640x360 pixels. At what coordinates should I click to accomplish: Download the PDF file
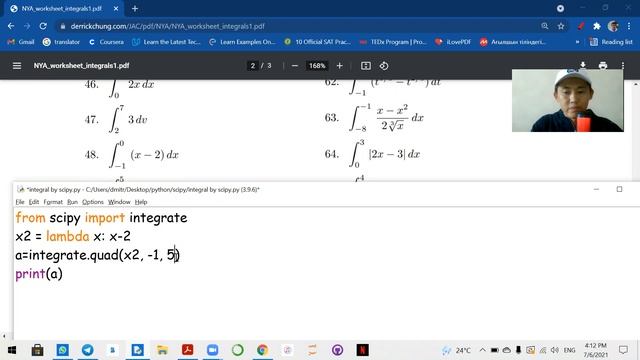(x=583, y=65)
